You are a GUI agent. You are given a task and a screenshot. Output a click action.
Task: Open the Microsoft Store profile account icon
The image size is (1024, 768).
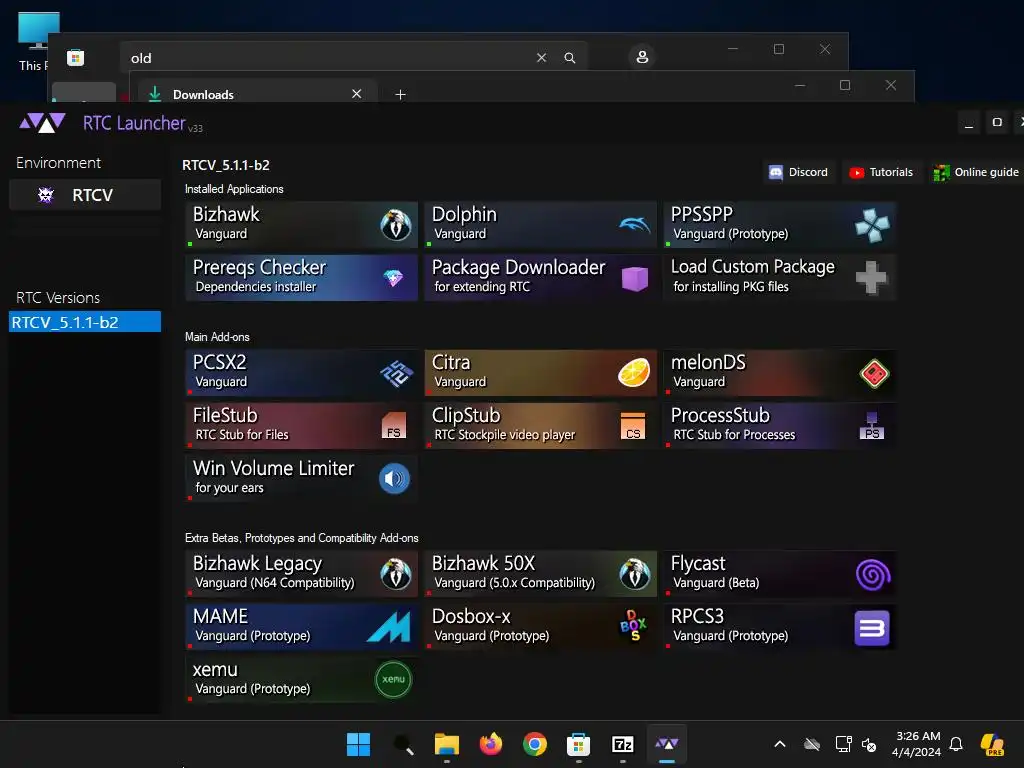point(642,57)
